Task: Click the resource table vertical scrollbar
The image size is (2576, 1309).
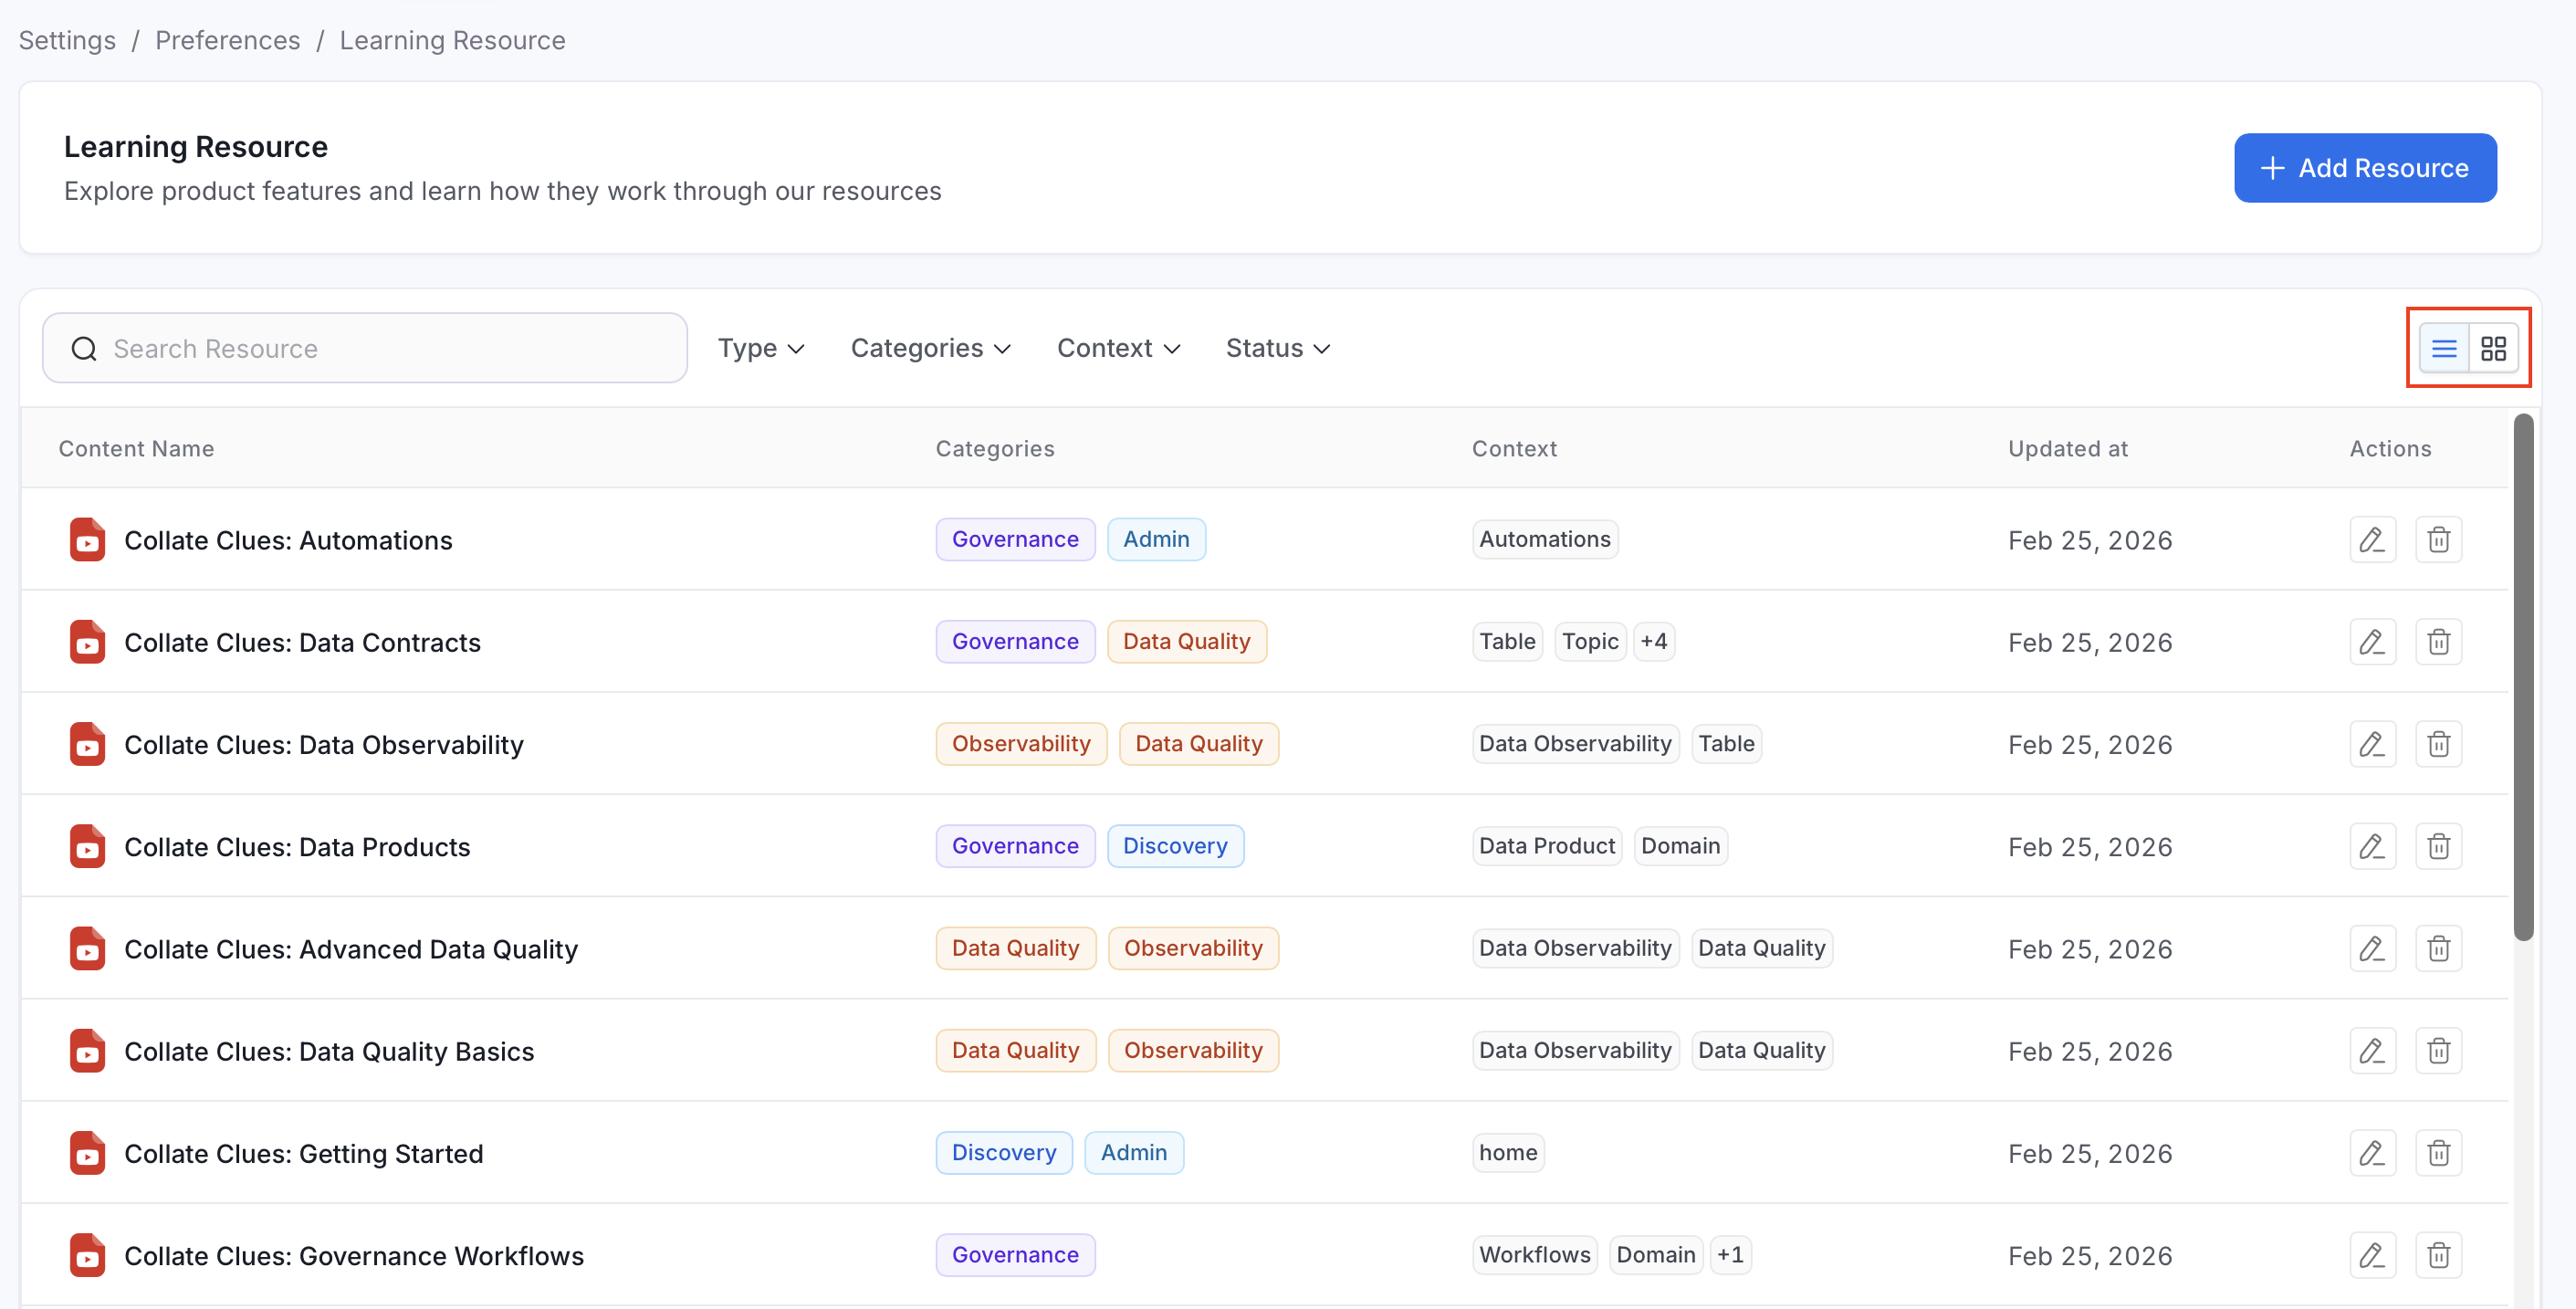Action: coord(2523,677)
